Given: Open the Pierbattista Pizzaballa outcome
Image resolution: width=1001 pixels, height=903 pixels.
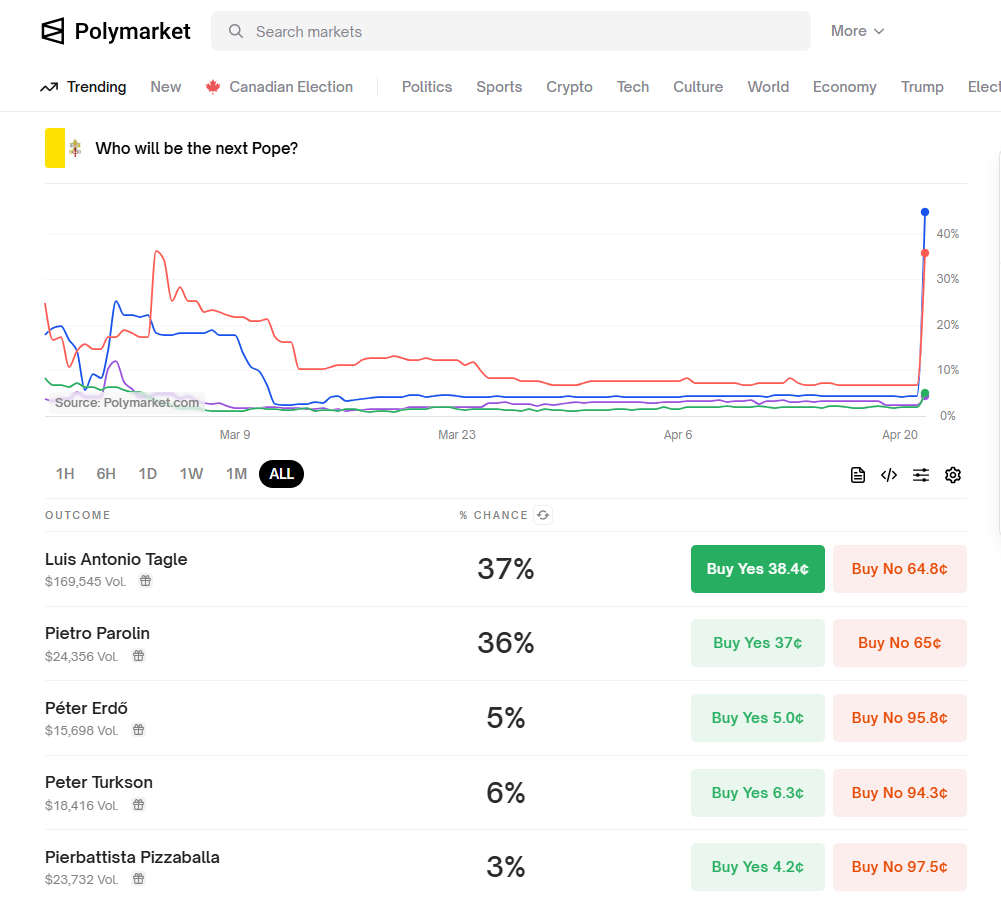Looking at the screenshot, I should [x=132, y=857].
